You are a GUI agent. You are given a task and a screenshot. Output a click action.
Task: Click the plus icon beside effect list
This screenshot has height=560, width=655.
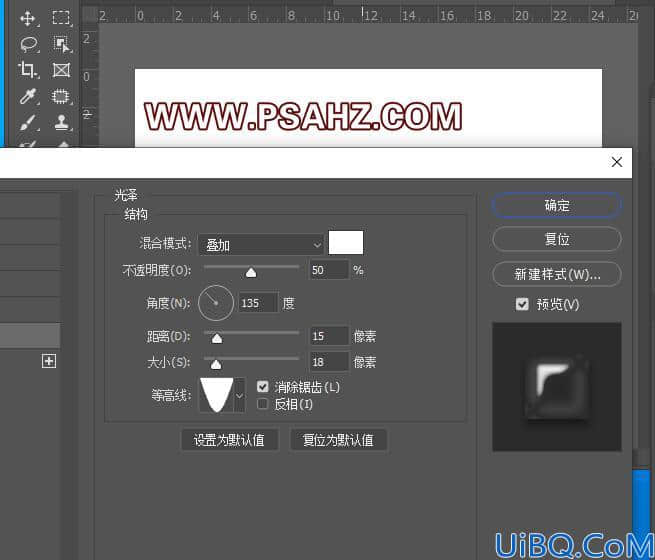48,361
